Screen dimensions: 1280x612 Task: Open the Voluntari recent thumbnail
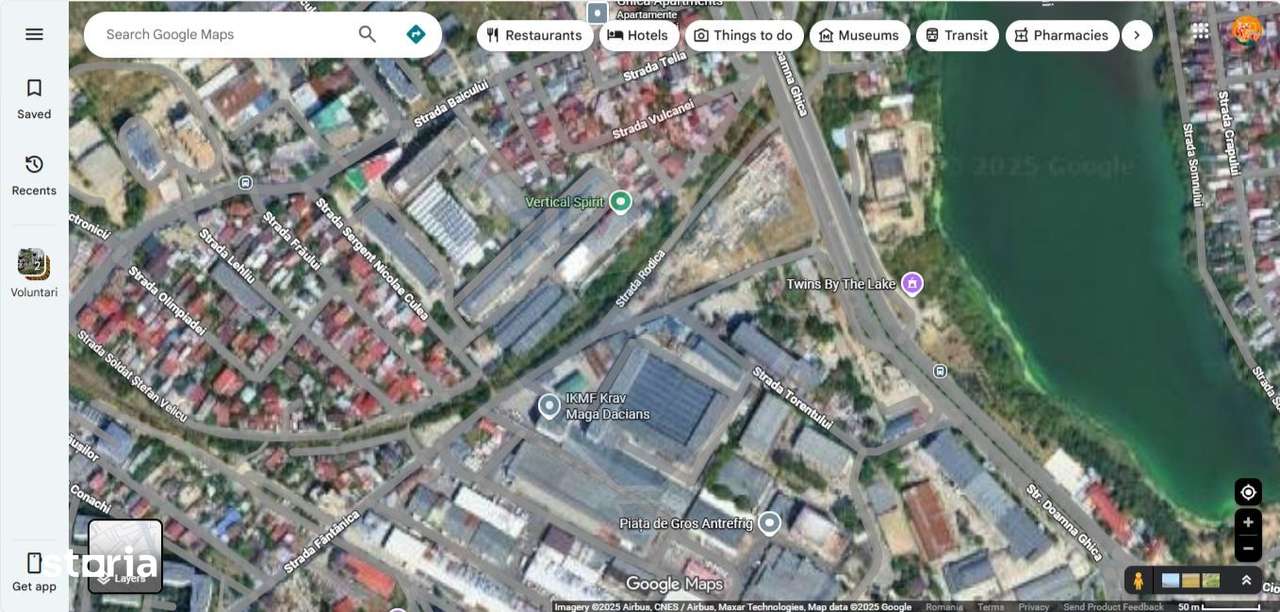coord(34,274)
